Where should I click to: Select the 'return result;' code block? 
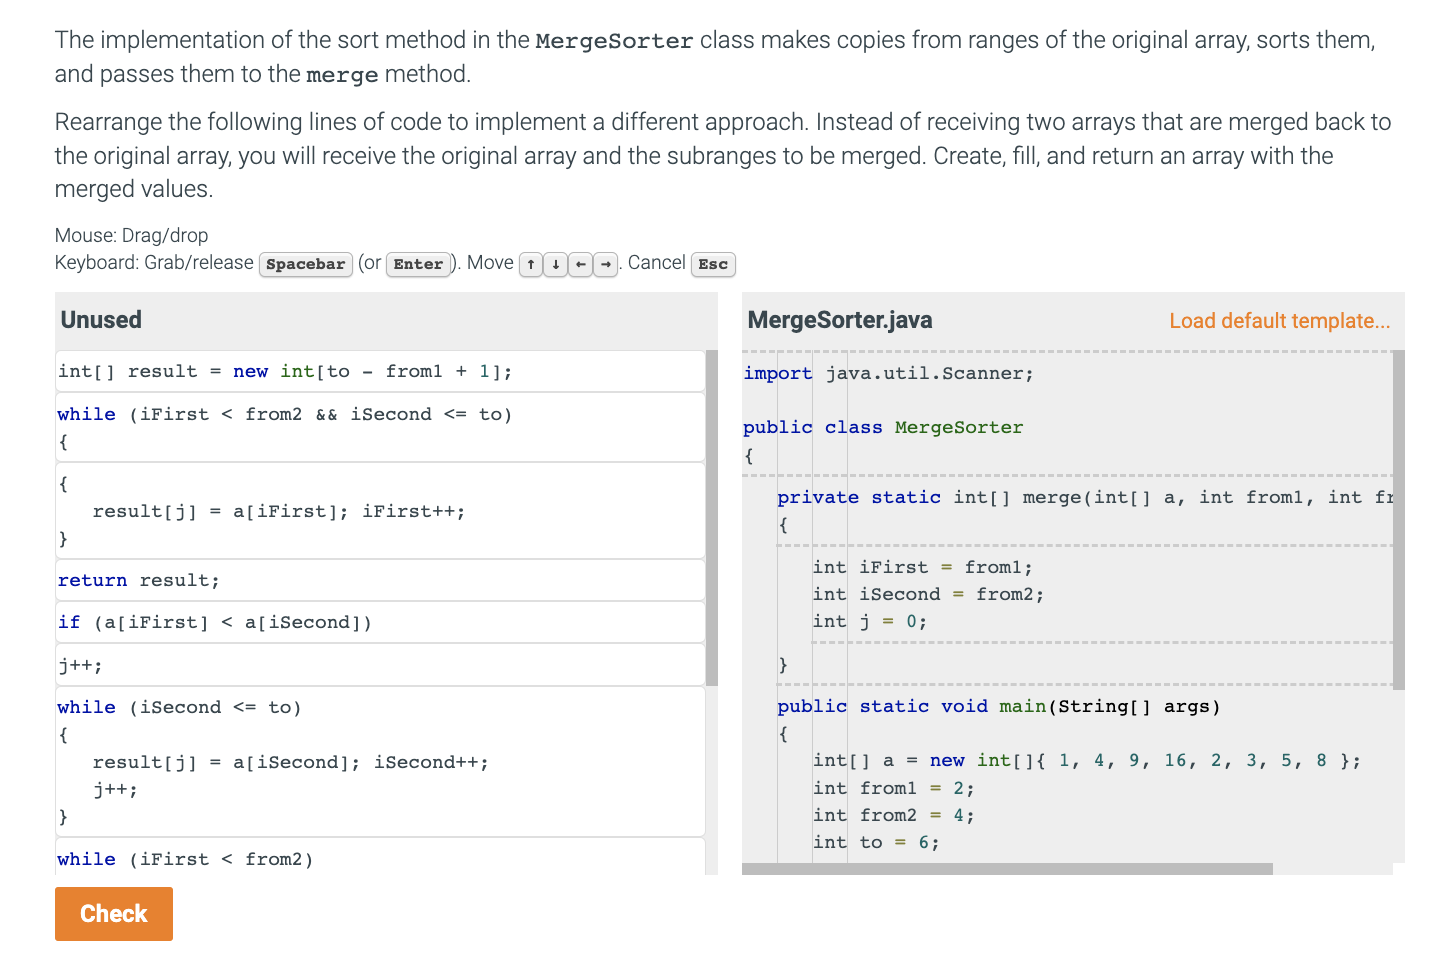[381, 580]
